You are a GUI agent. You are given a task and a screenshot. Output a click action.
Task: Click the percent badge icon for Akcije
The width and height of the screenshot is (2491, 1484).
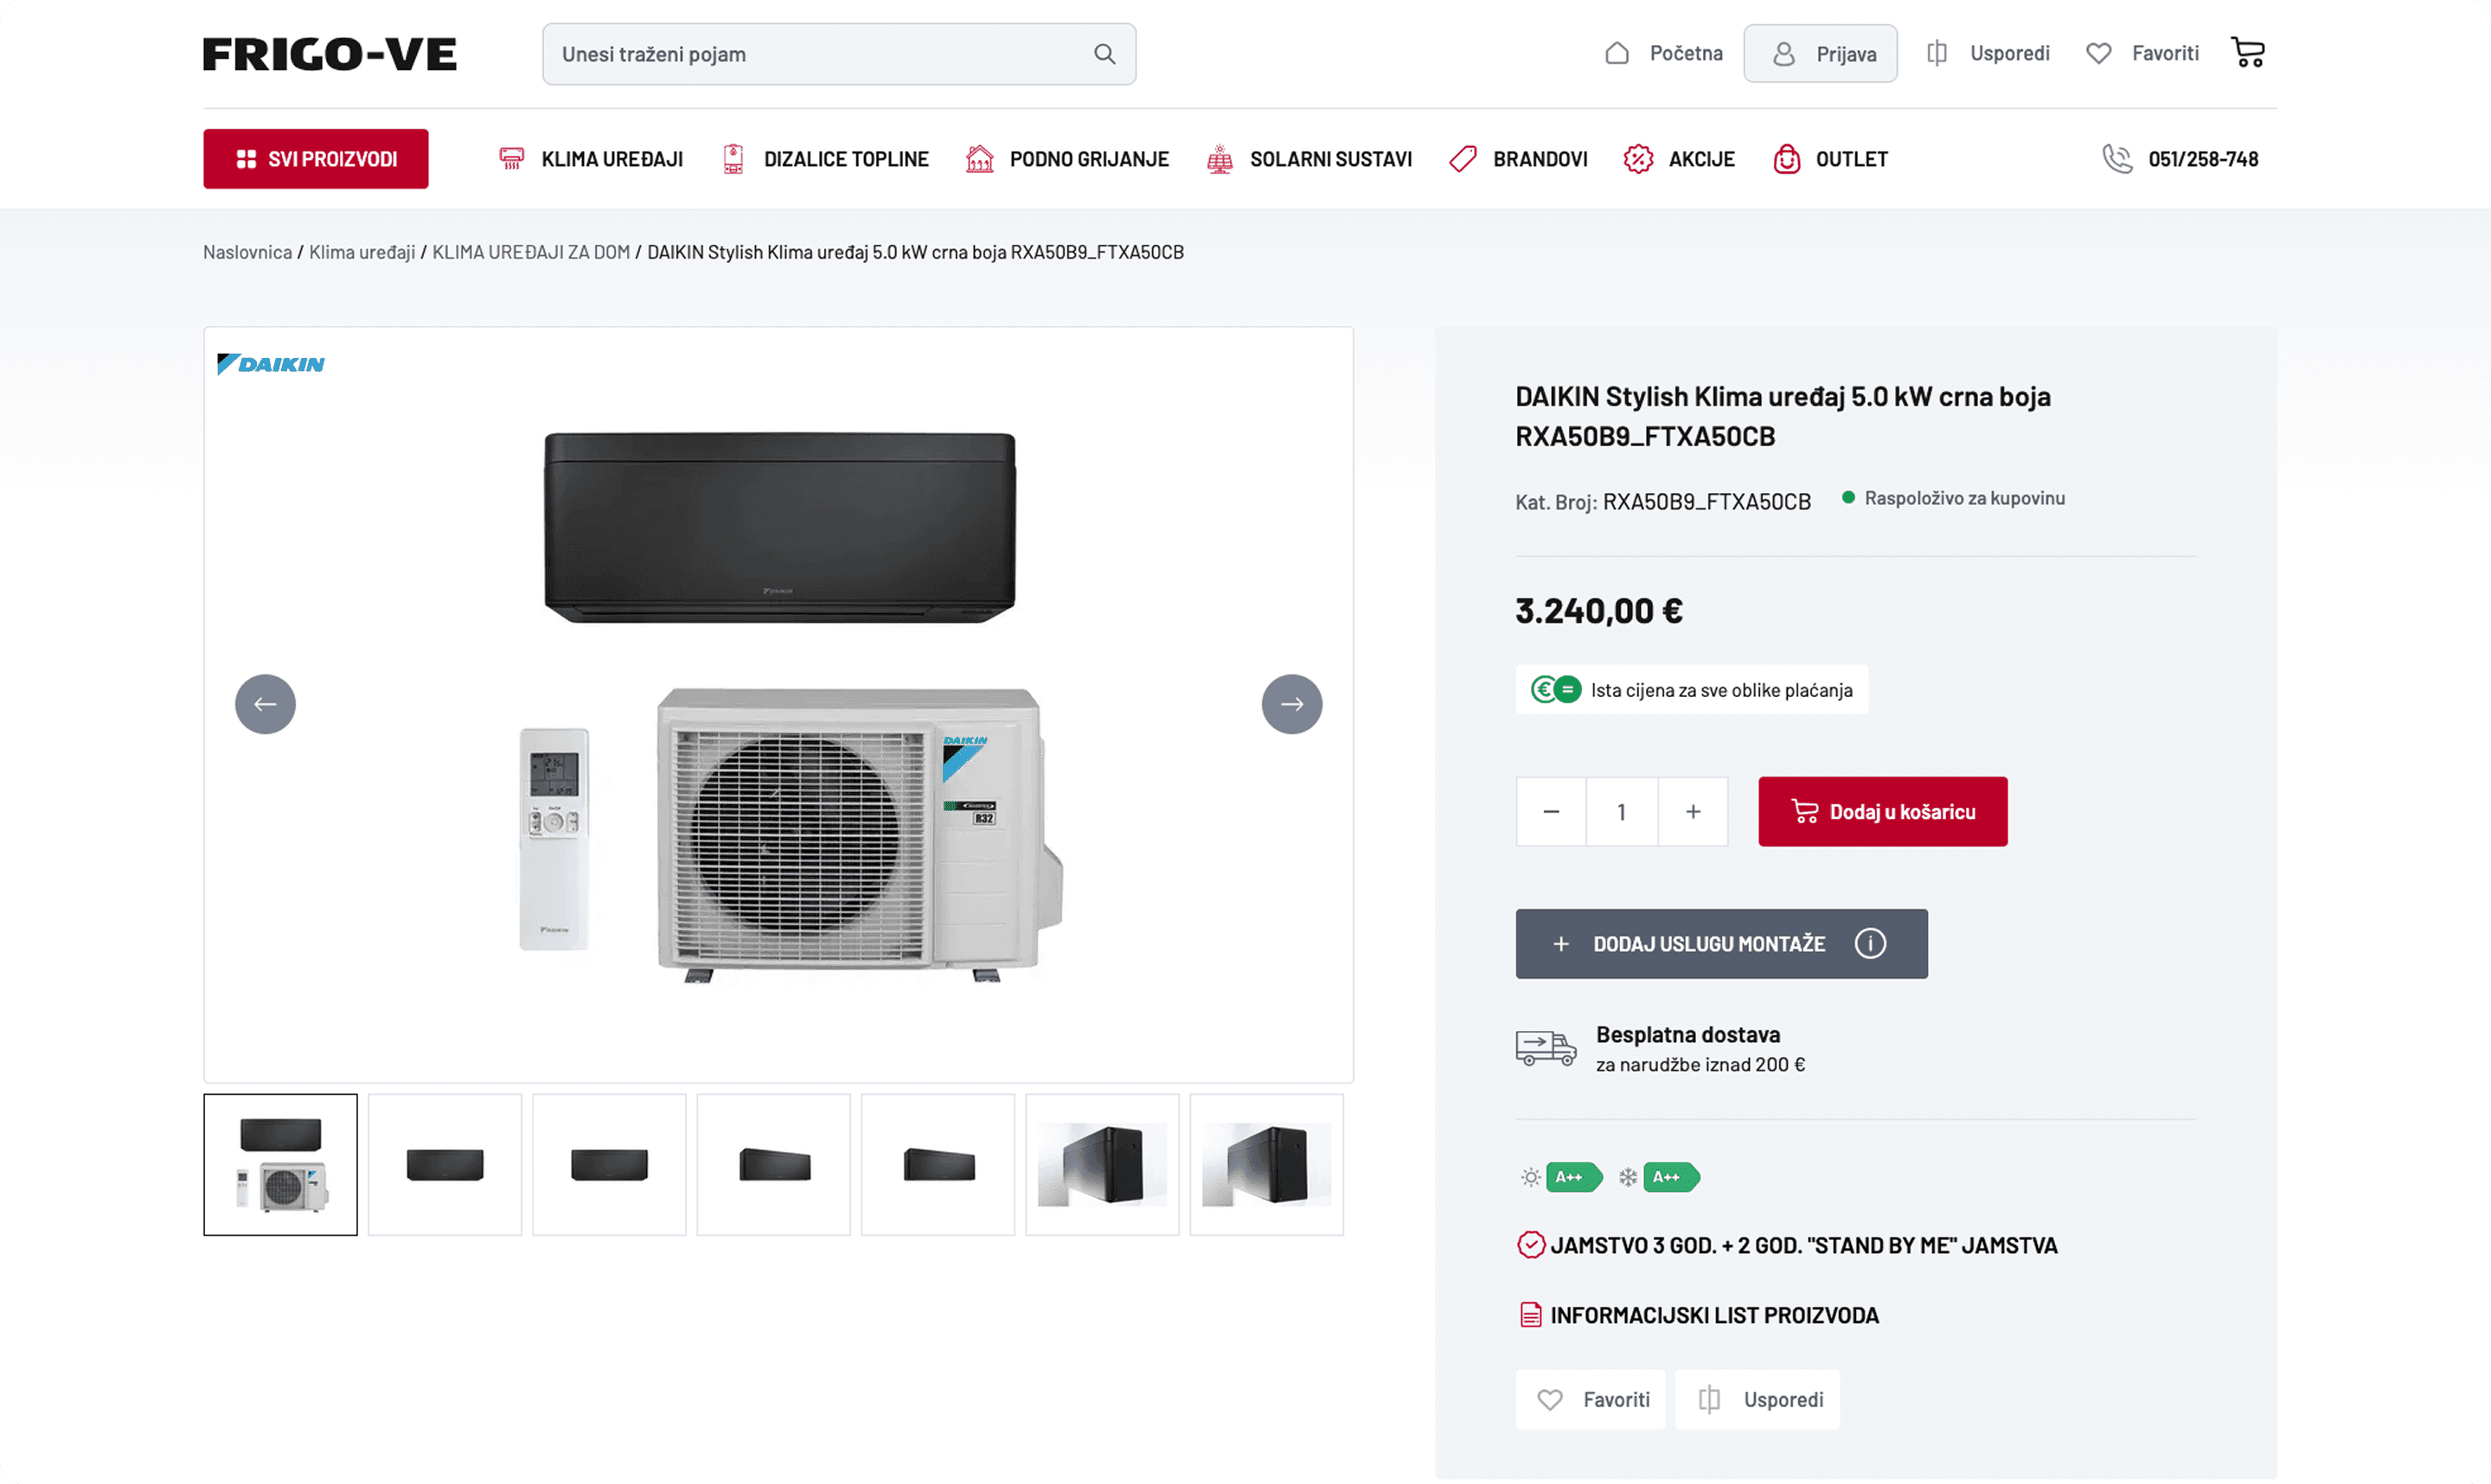1638,159
